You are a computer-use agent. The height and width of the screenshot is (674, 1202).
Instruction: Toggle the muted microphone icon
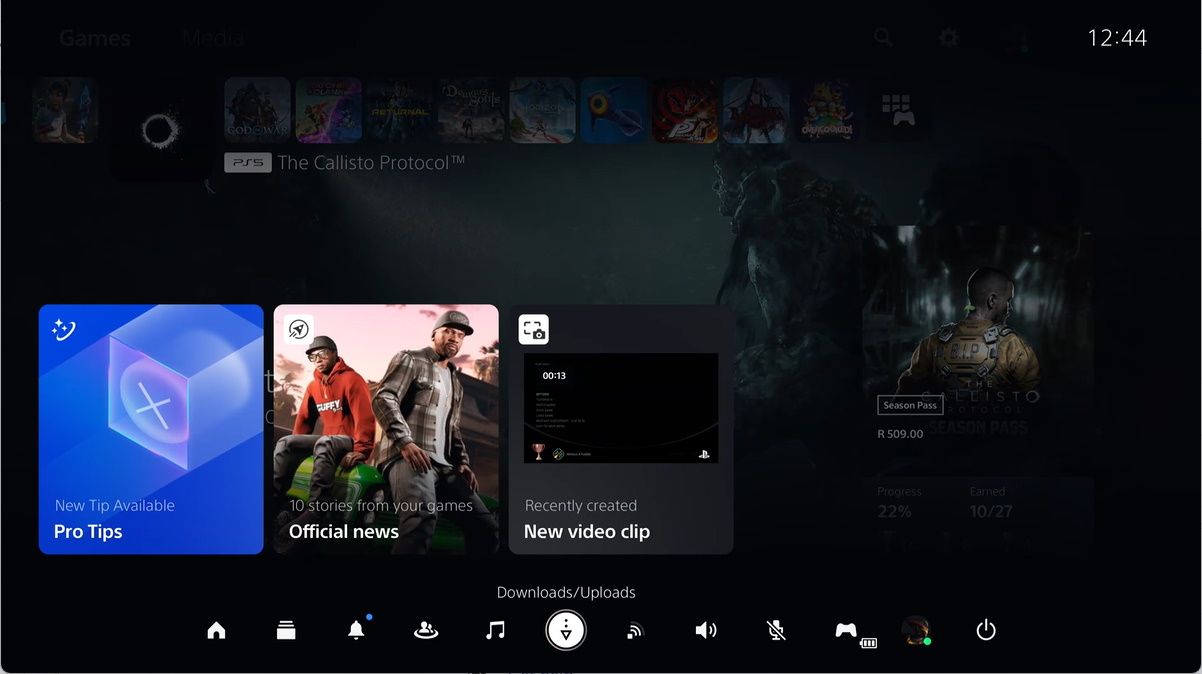pyautogui.click(x=776, y=630)
